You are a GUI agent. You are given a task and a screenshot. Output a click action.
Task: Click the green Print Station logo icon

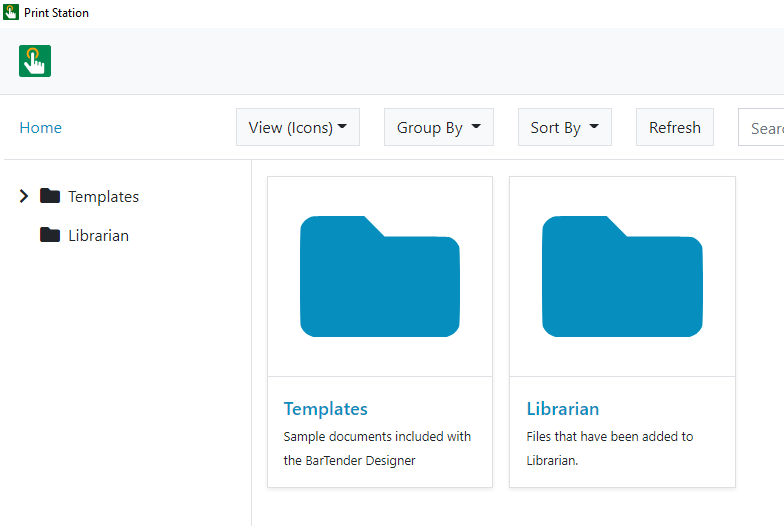35,61
